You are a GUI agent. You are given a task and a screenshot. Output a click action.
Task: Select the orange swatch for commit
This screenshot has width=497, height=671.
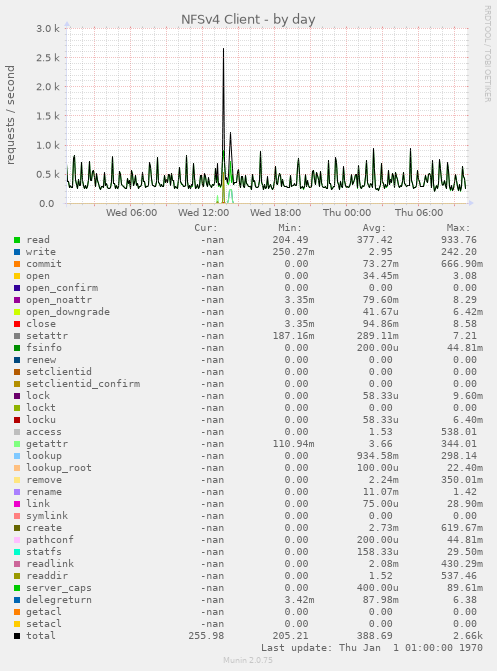17,264
